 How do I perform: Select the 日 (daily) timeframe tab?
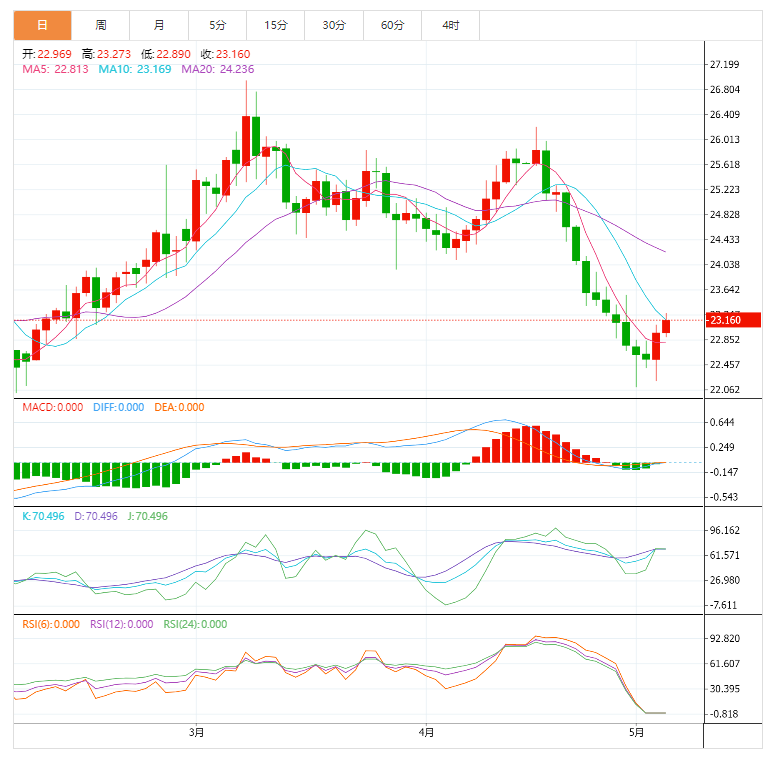pyautogui.click(x=43, y=25)
